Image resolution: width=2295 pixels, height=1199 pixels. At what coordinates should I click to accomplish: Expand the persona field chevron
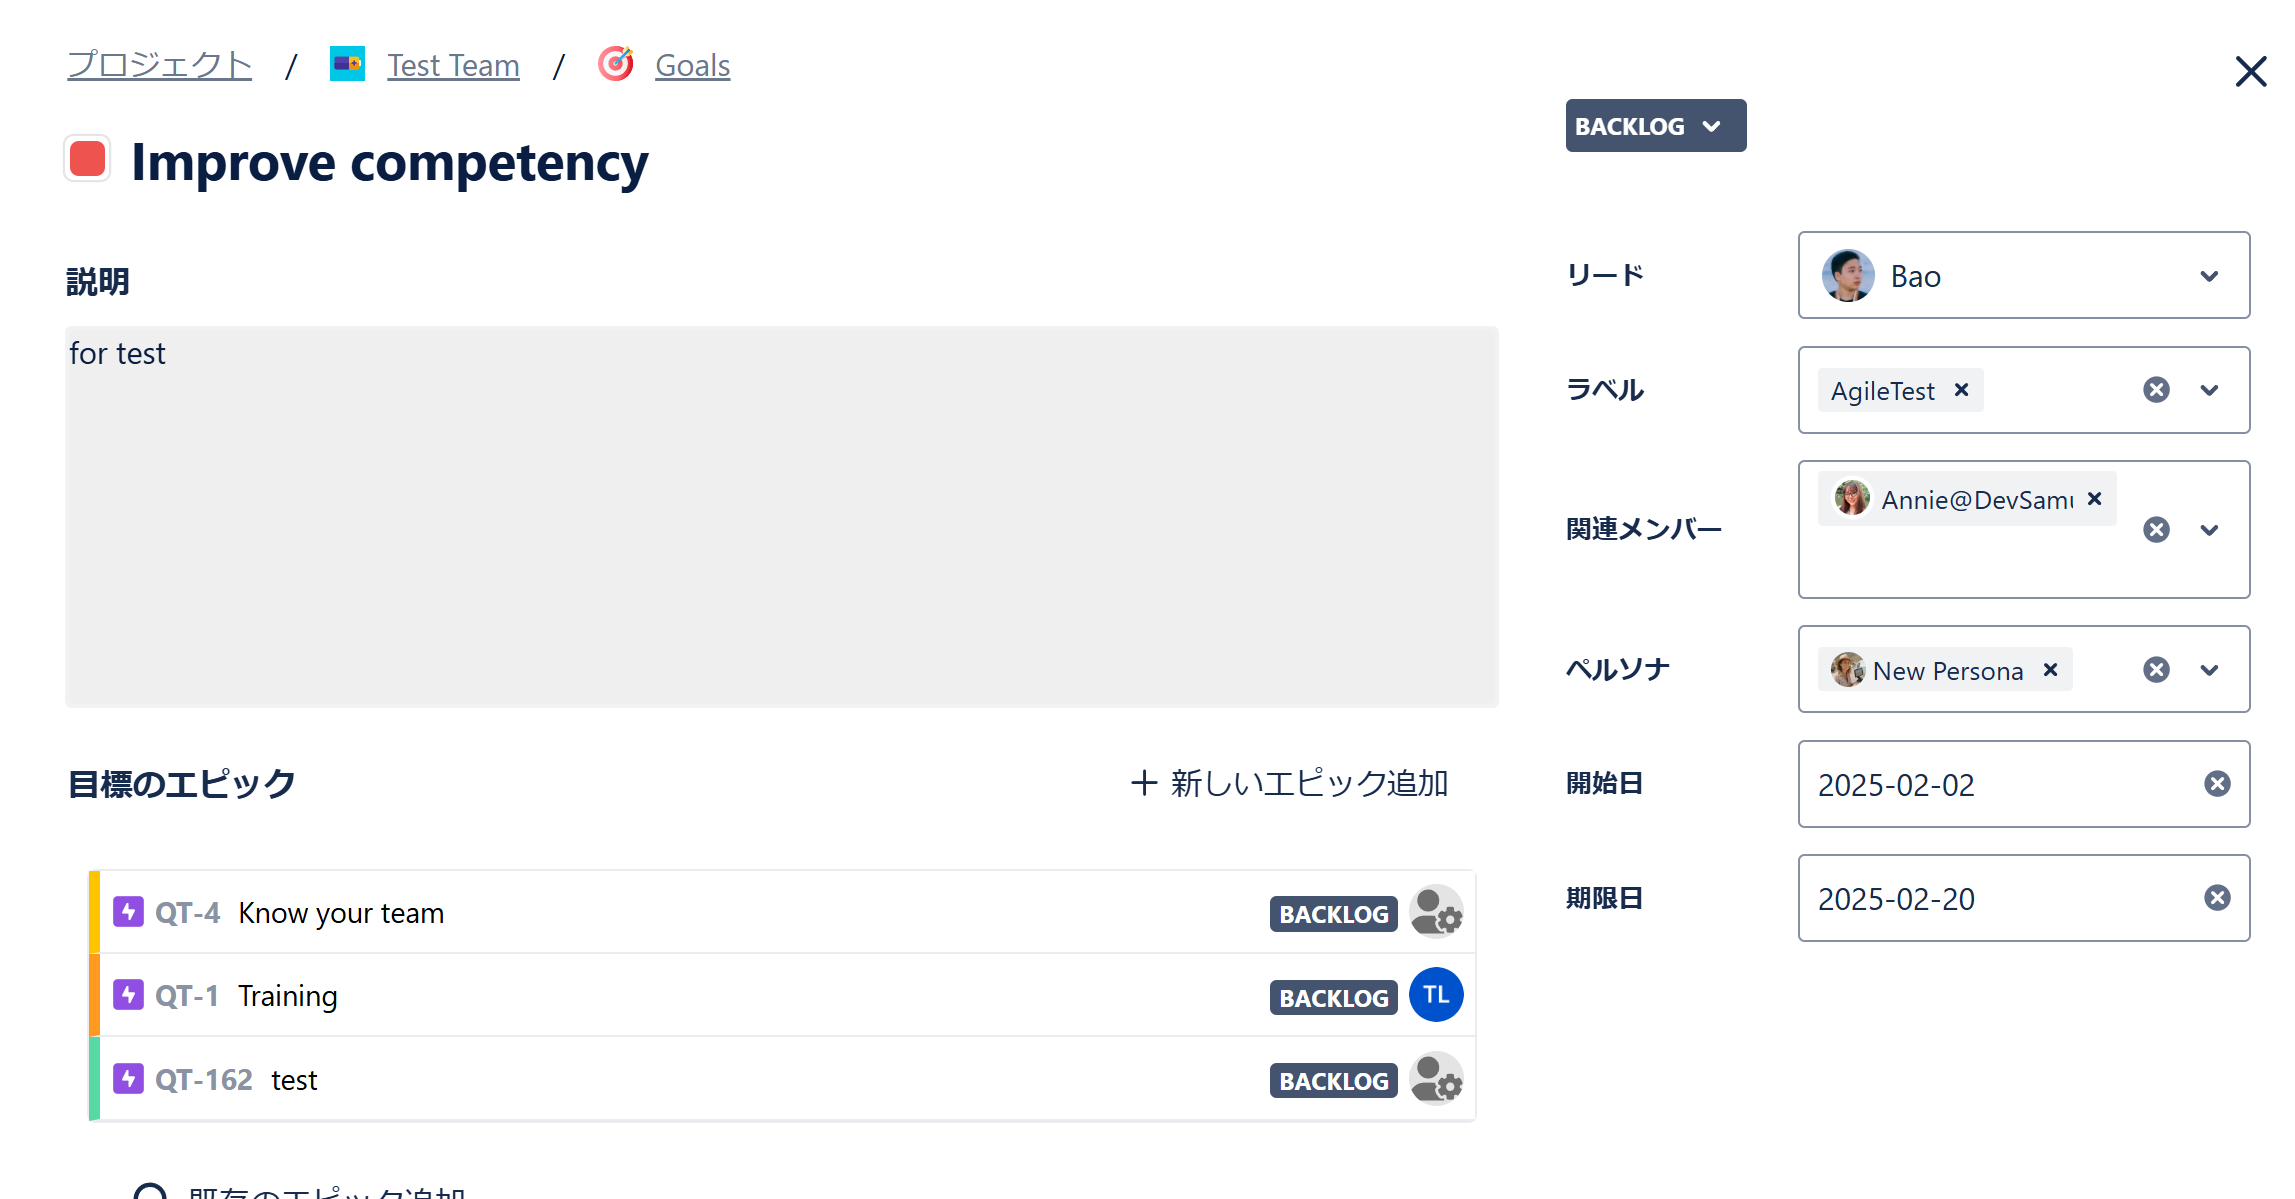(x=2209, y=670)
